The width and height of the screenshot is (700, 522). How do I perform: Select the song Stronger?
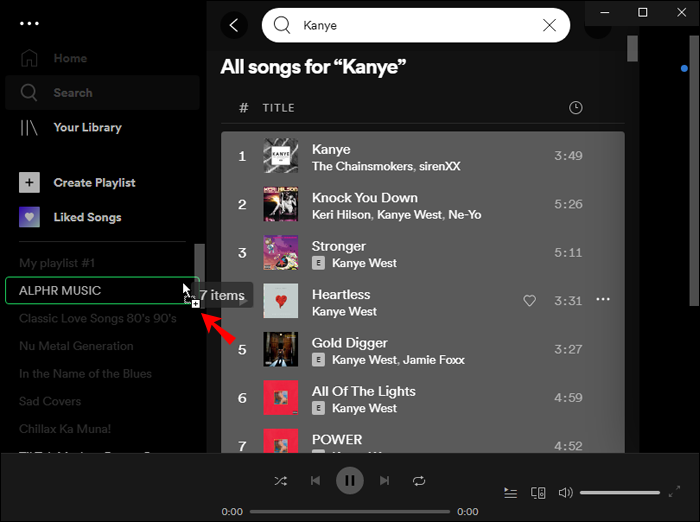(423, 253)
